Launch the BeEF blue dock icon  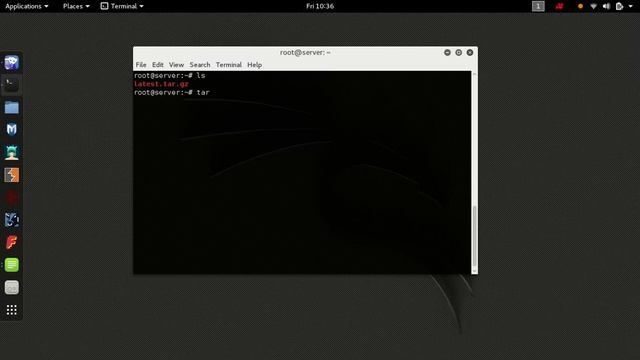tap(11, 220)
